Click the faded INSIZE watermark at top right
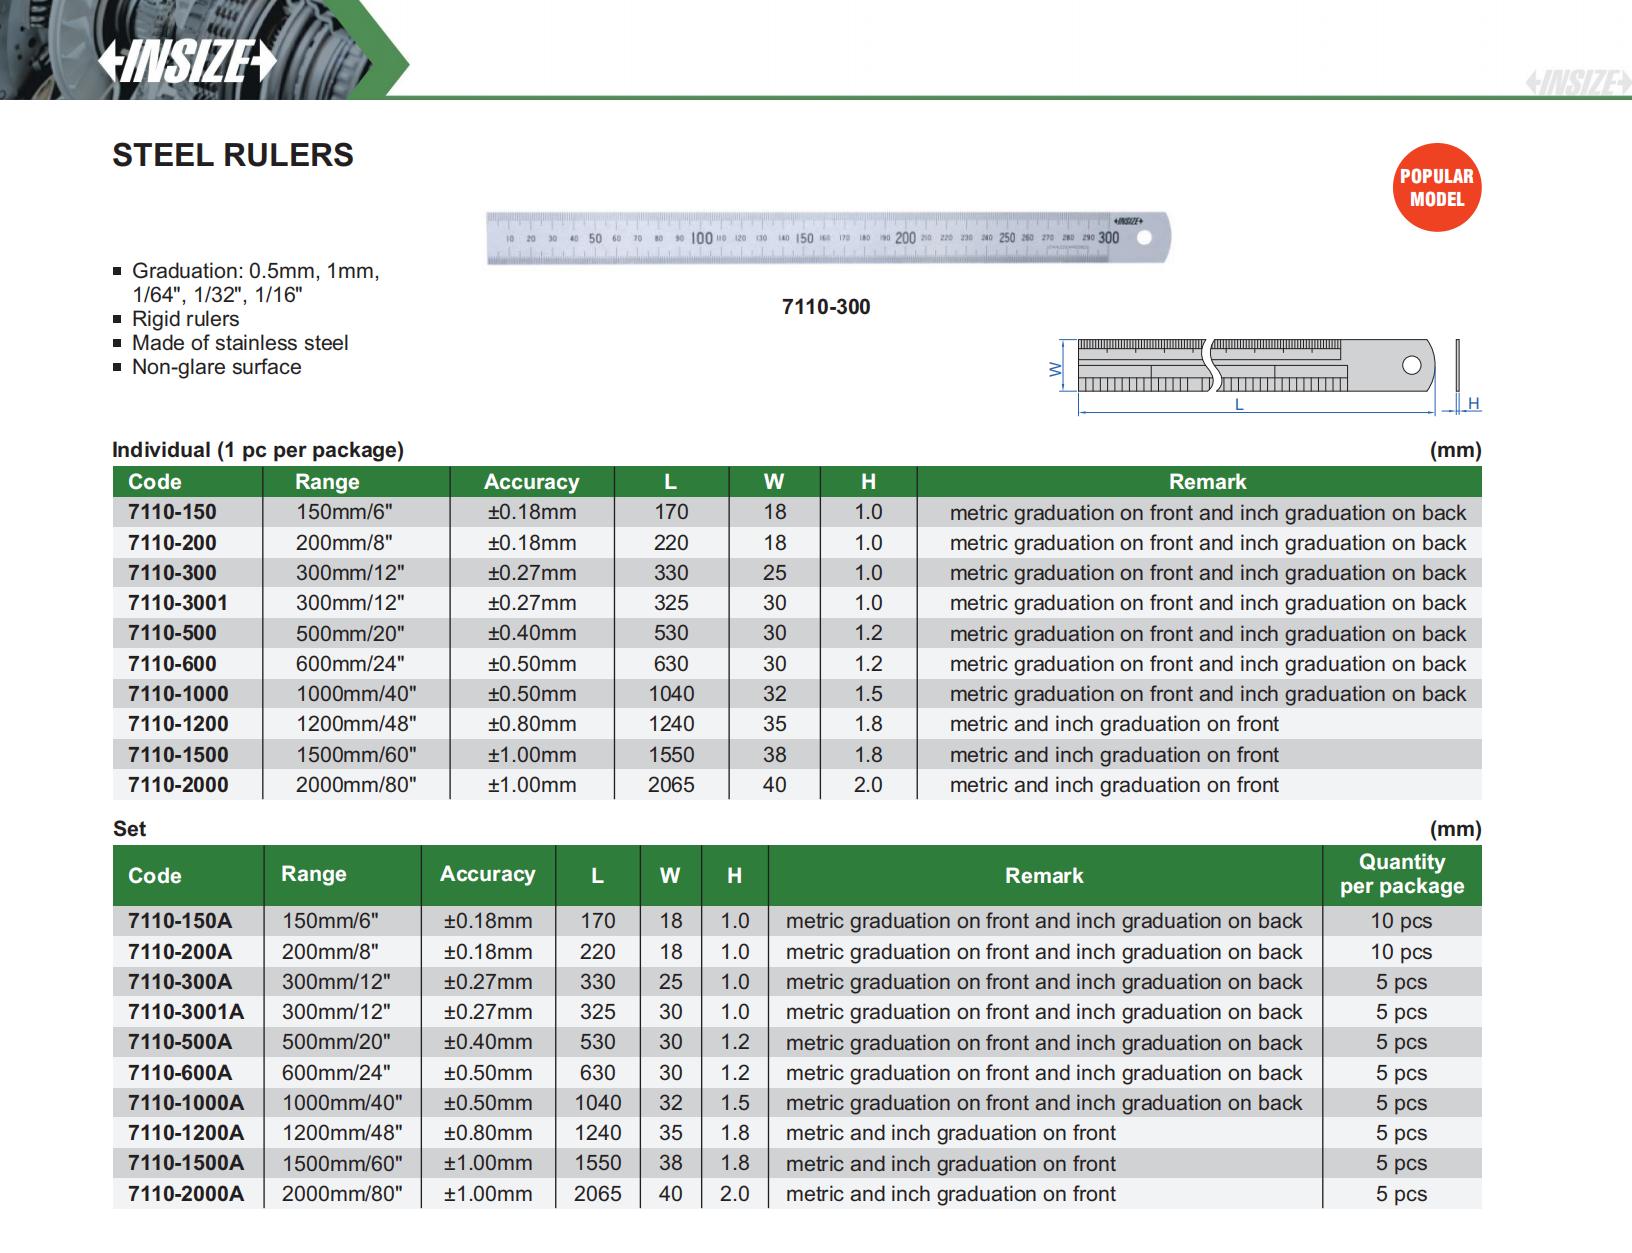The image size is (1632, 1253). pos(1577,82)
